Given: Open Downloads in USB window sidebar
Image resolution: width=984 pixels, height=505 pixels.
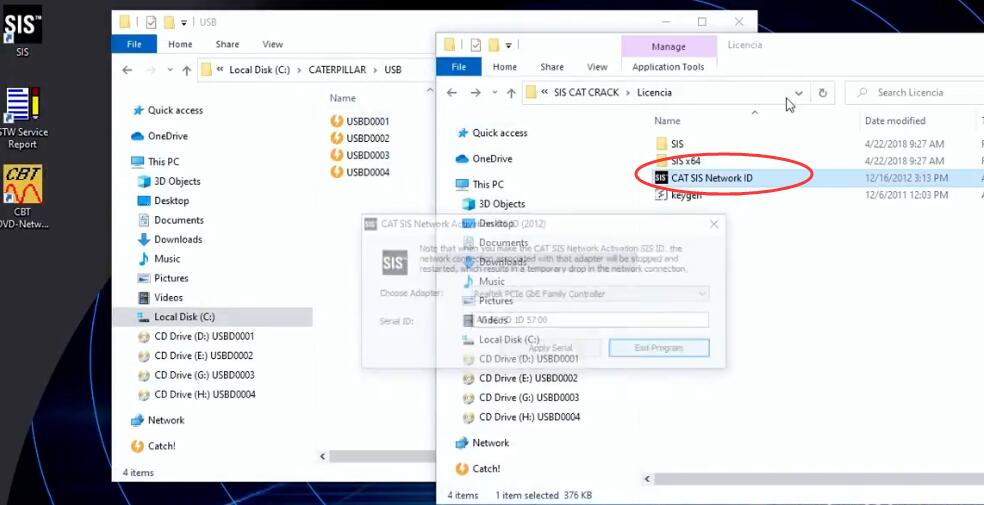Looking at the screenshot, I should click(170, 240).
